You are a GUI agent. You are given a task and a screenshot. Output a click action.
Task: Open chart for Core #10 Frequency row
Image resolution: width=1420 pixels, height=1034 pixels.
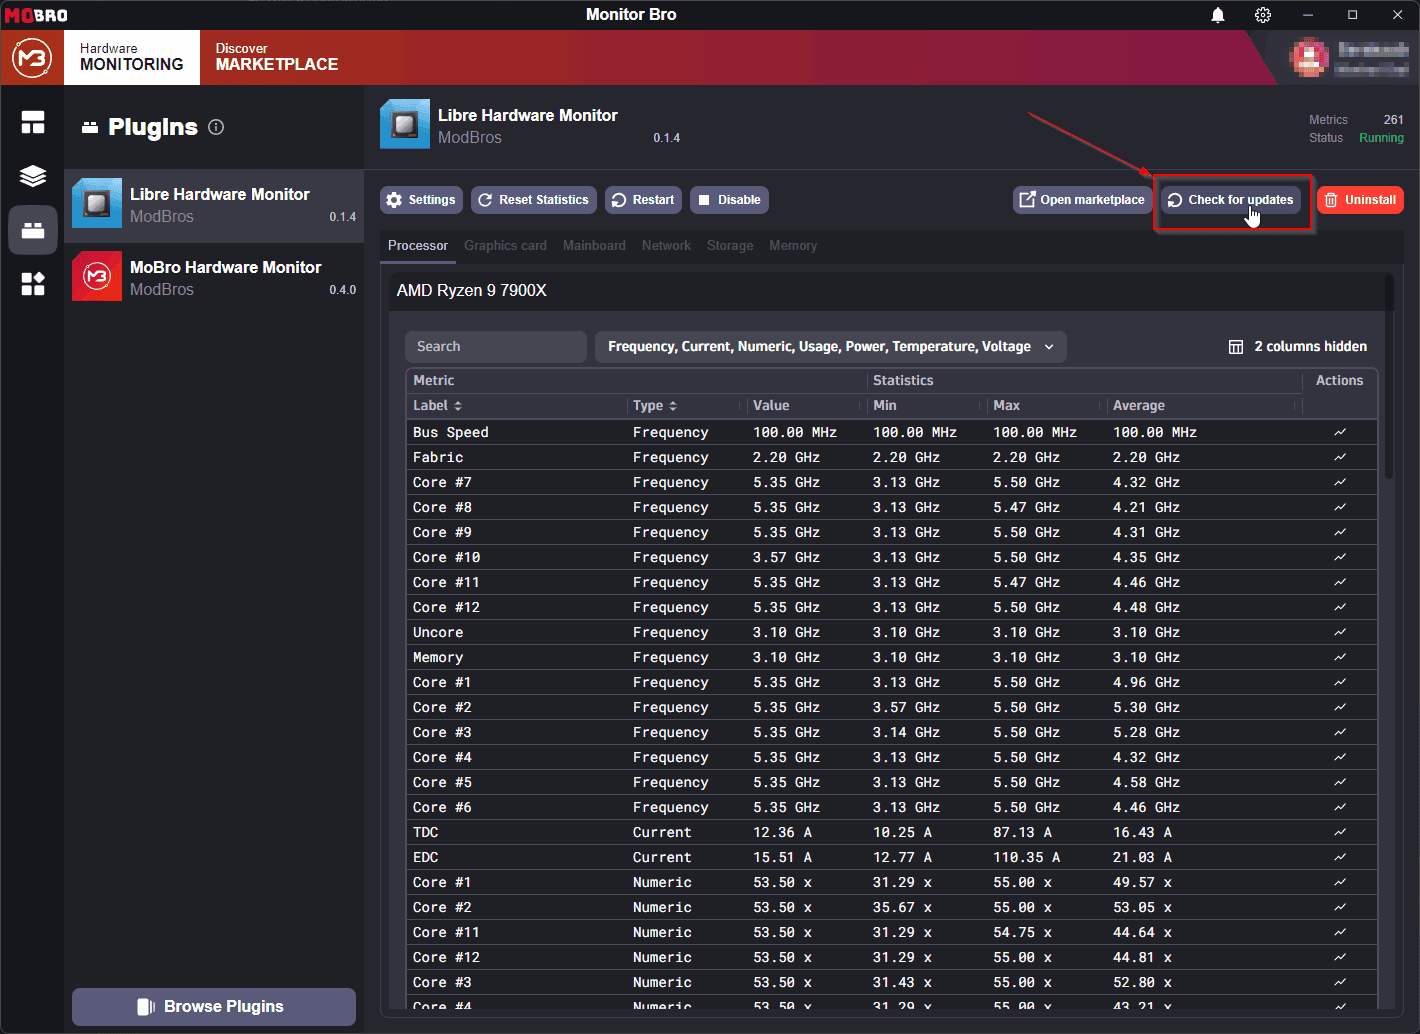[x=1339, y=557]
